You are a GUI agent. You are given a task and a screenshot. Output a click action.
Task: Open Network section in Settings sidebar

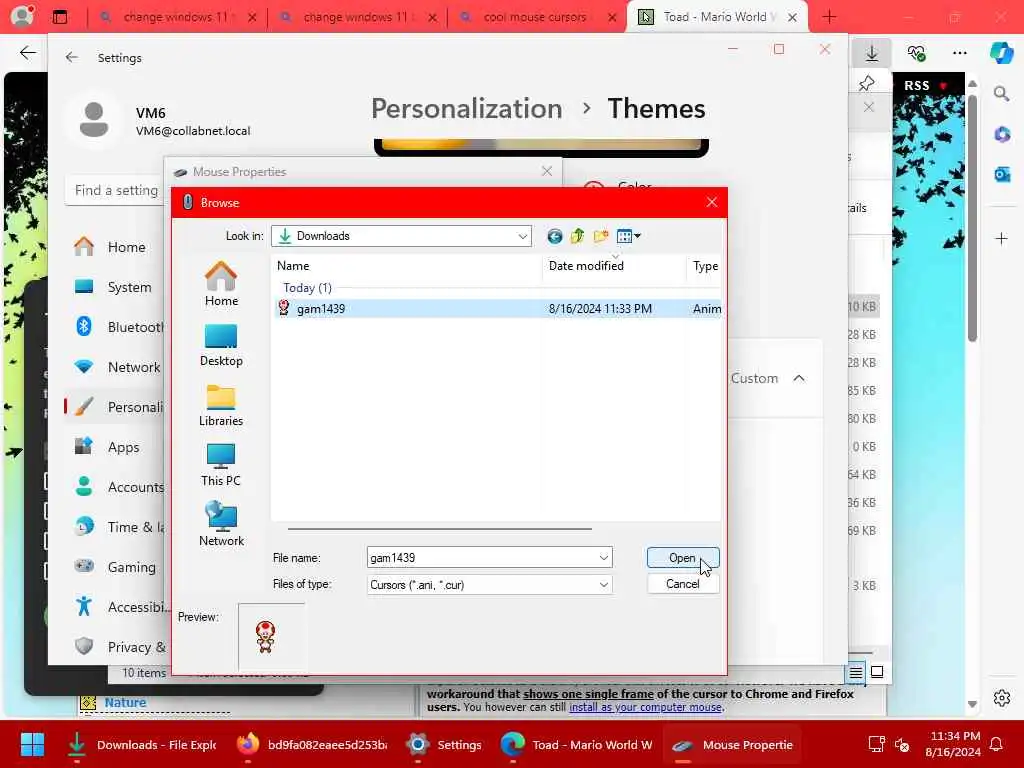(115, 367)
